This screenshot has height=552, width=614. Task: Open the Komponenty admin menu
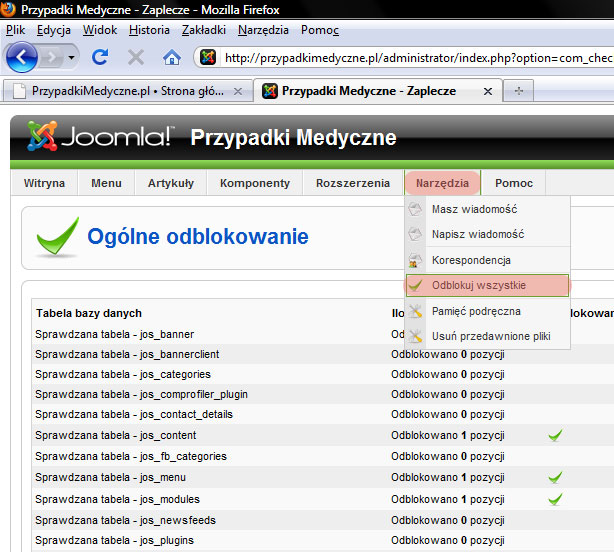tap(255, 183)
